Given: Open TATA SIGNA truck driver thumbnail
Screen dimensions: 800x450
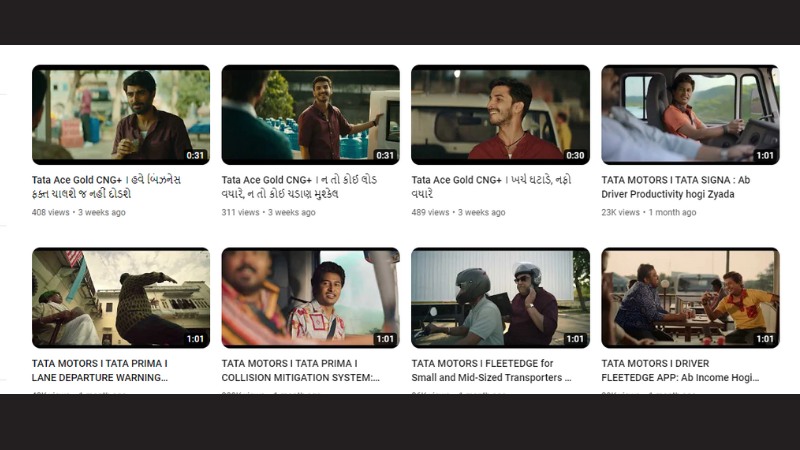Looking at the screenshot, I should coord(690,115).
